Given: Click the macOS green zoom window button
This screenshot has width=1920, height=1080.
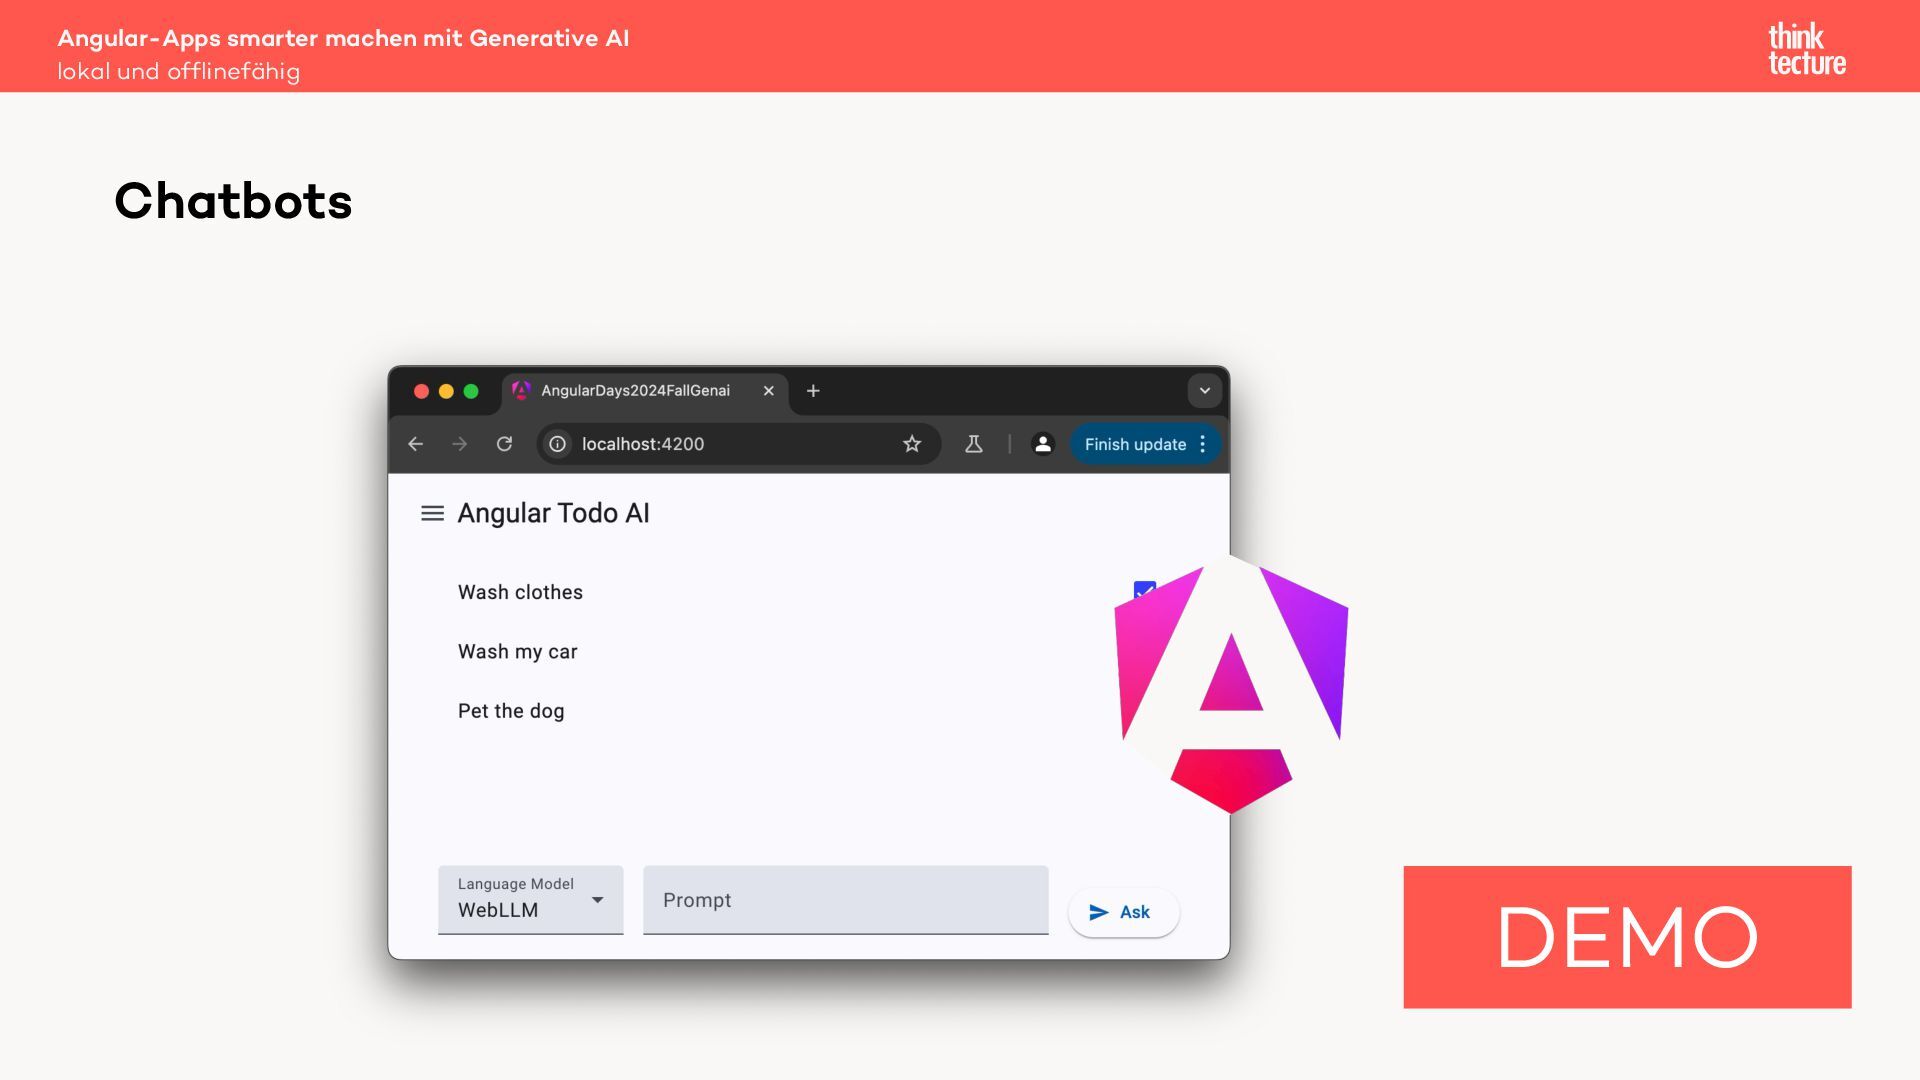Looking at the screenshot, I should [471, 391].
